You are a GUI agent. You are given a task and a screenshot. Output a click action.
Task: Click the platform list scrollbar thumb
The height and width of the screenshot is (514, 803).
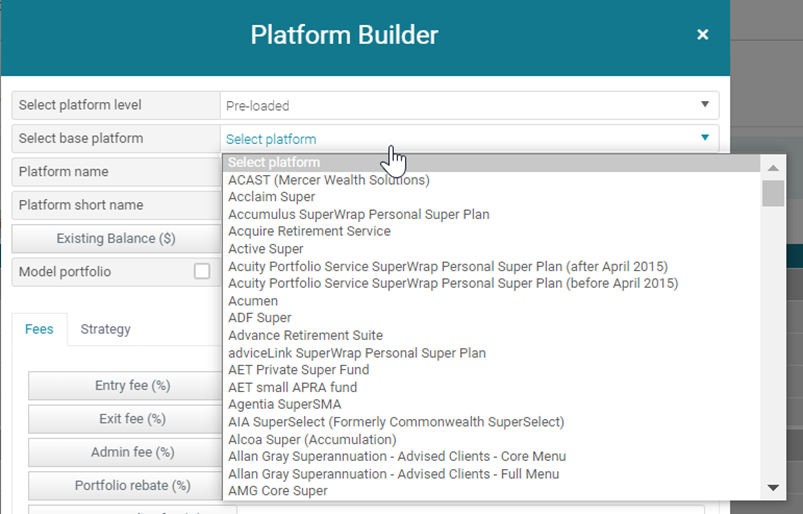773,194
